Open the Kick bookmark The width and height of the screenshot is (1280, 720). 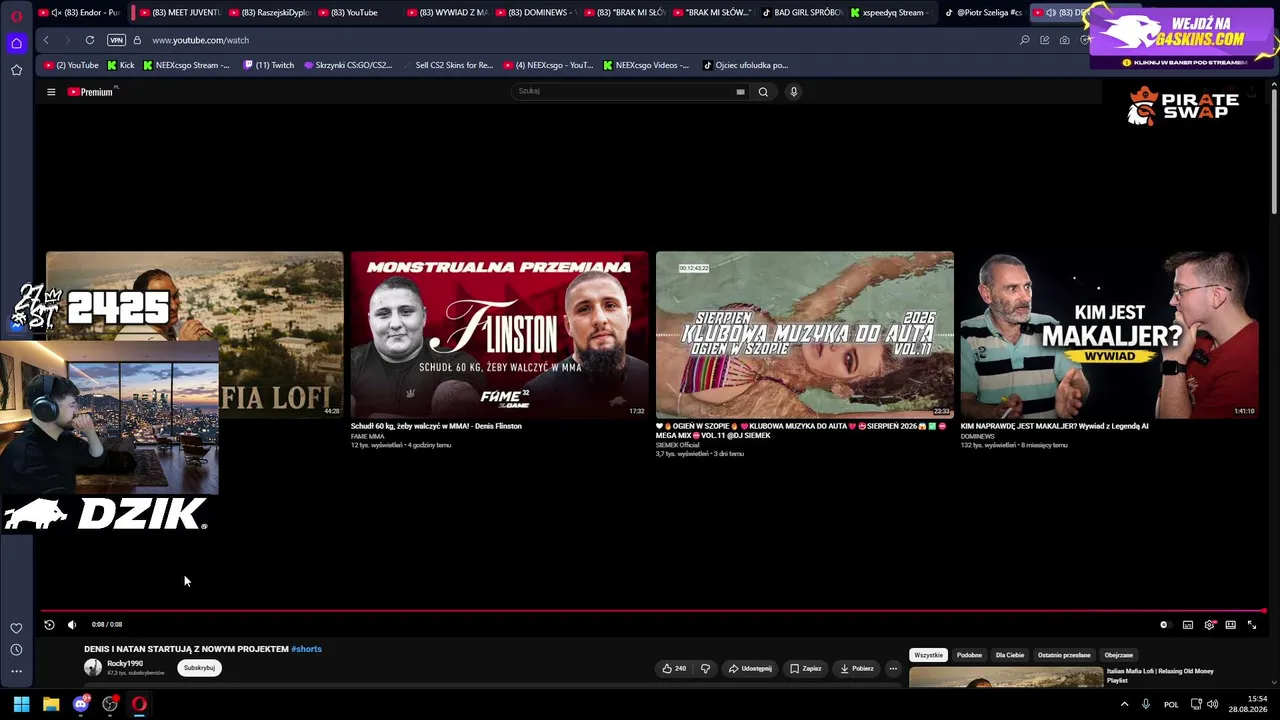(121, 65)
